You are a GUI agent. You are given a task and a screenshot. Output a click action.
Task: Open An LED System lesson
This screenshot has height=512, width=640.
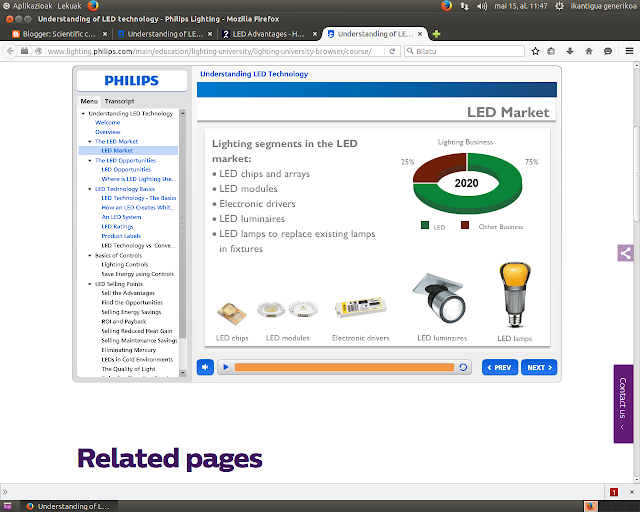click(x=121, y=217)
